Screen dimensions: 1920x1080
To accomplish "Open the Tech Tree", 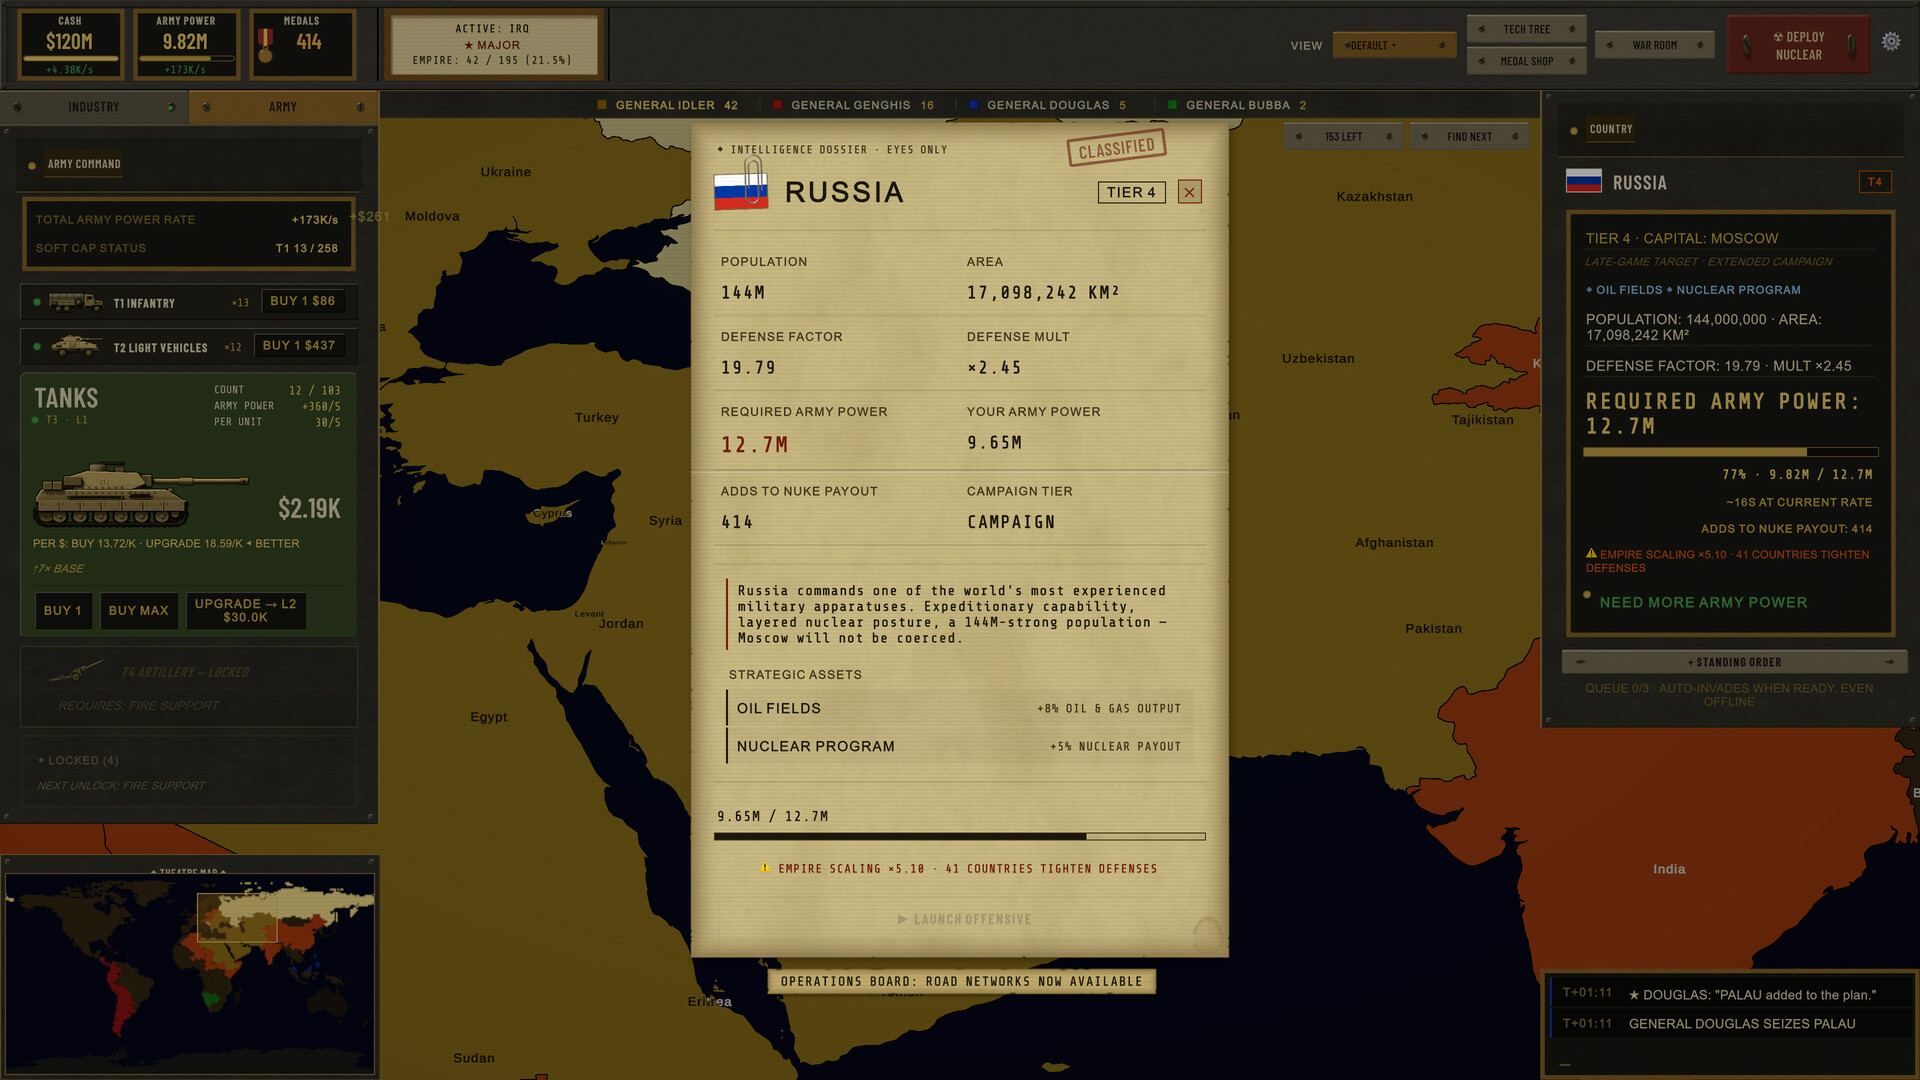I will (x=1526, y=29).
